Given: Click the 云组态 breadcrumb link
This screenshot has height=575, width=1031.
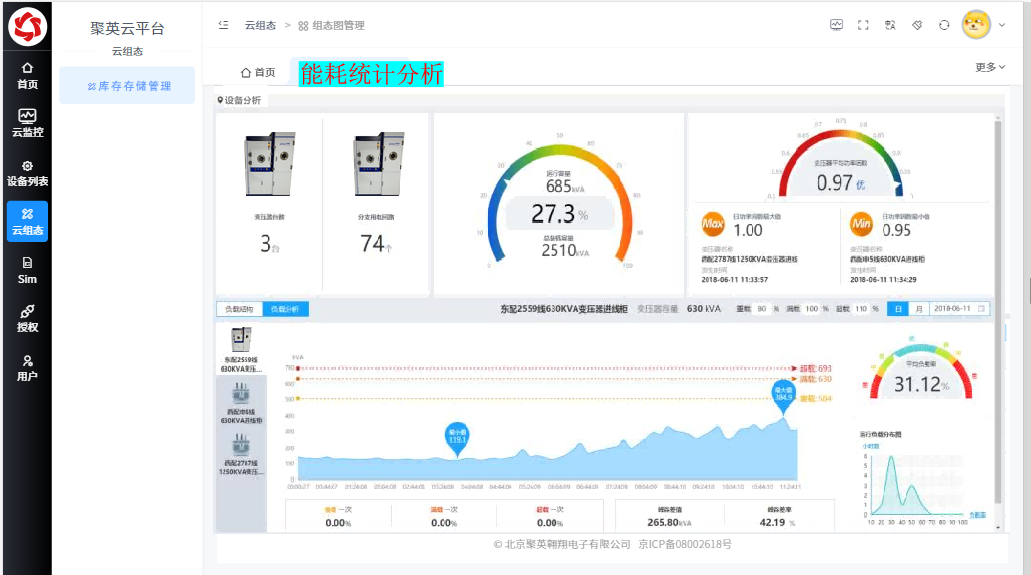Looking at the screenshot, I should pyautogui.click(x=260, y=25).
